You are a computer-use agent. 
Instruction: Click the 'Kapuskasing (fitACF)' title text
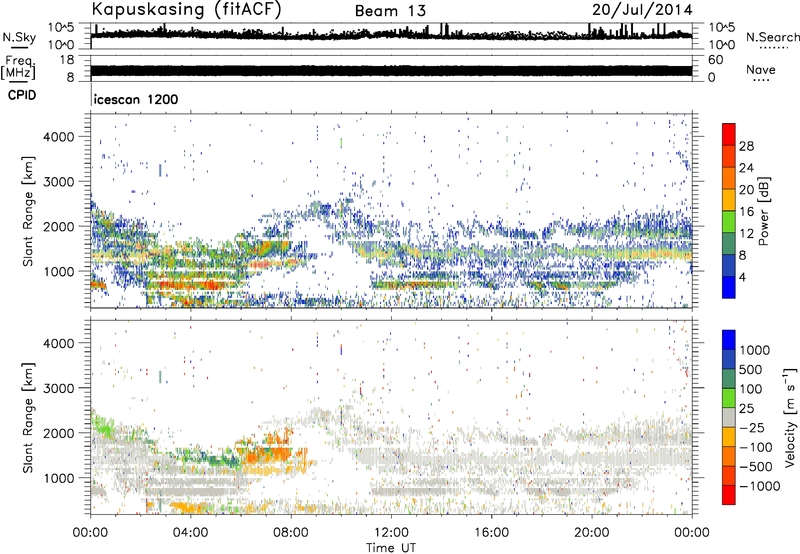[186, 10]
